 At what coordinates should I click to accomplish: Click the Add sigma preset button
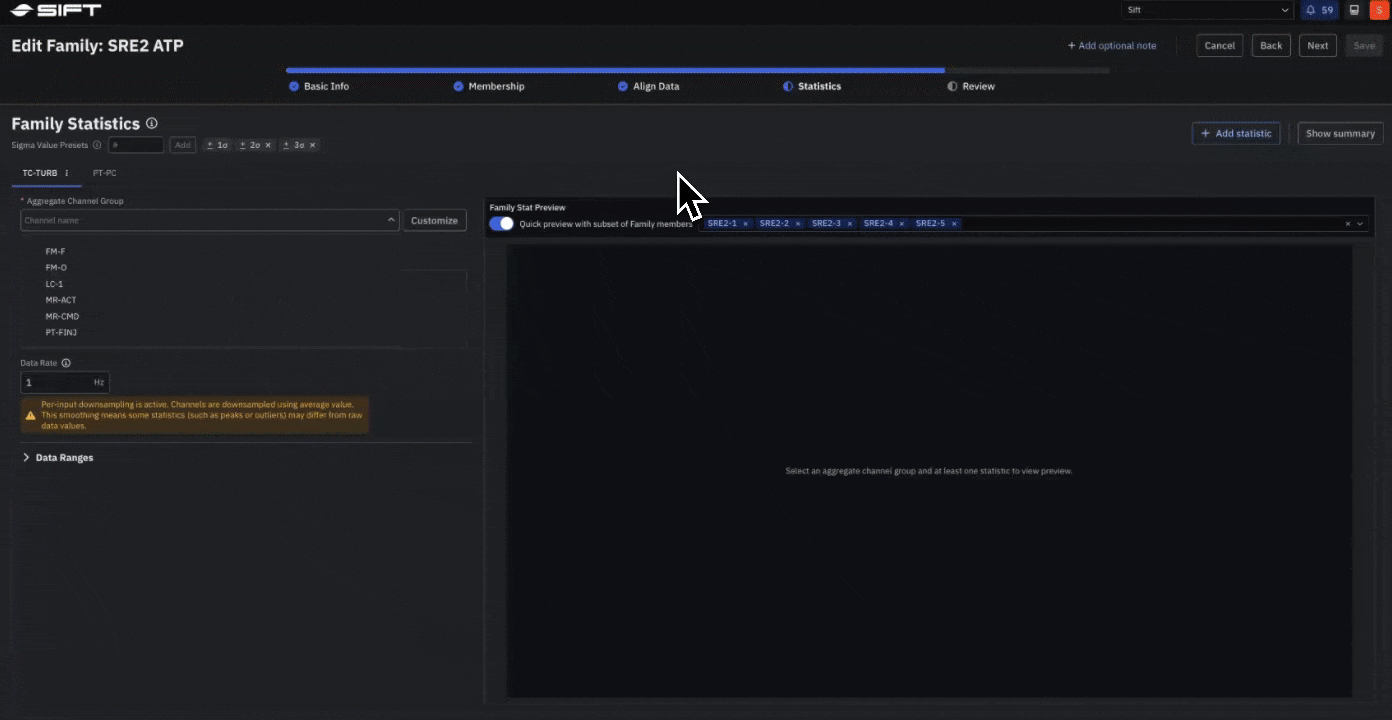(182, 145)
